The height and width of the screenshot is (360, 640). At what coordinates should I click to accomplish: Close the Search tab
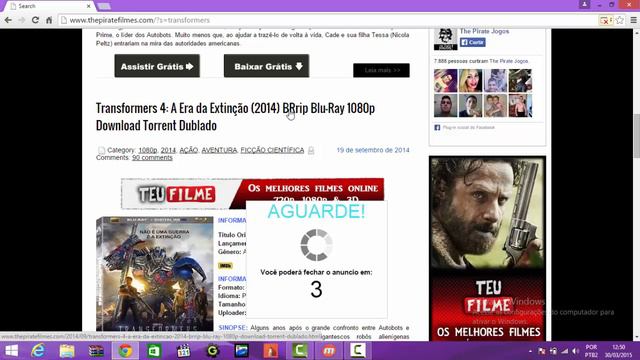coord(89,6)
